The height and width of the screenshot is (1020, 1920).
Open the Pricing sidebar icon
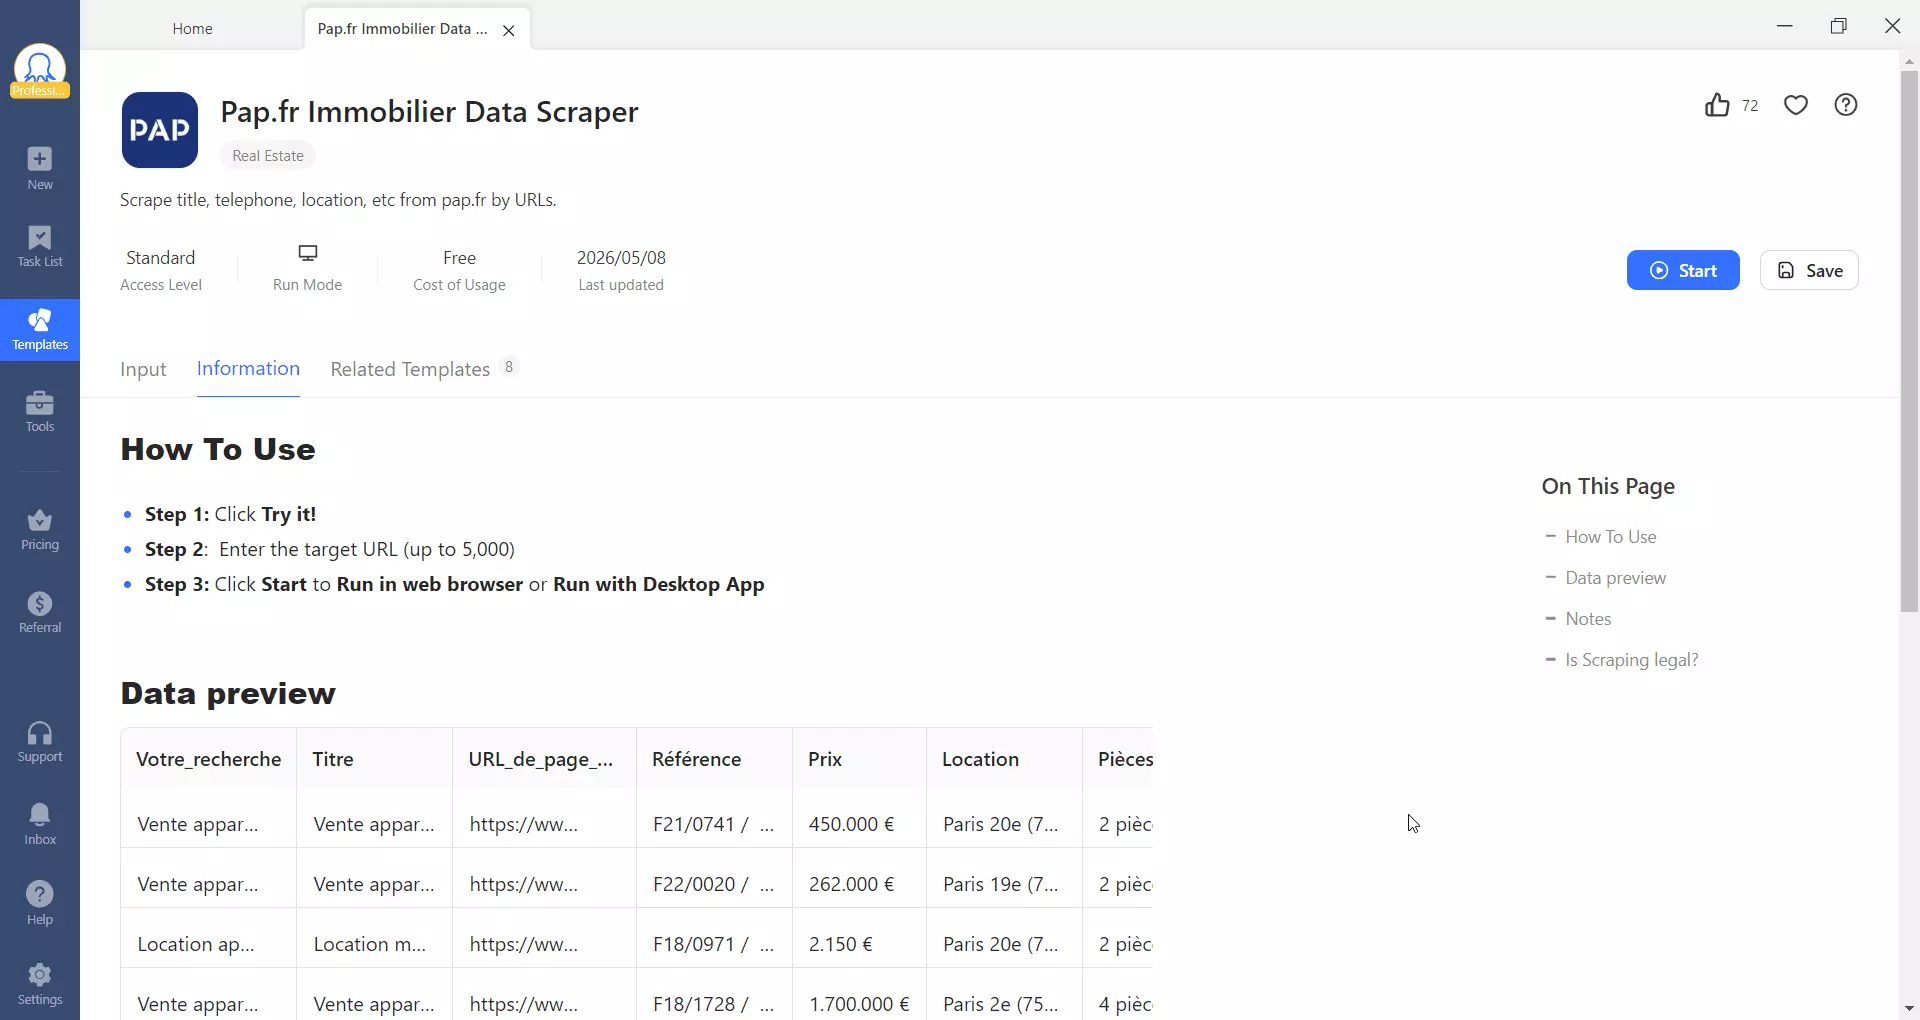(40, 530)
